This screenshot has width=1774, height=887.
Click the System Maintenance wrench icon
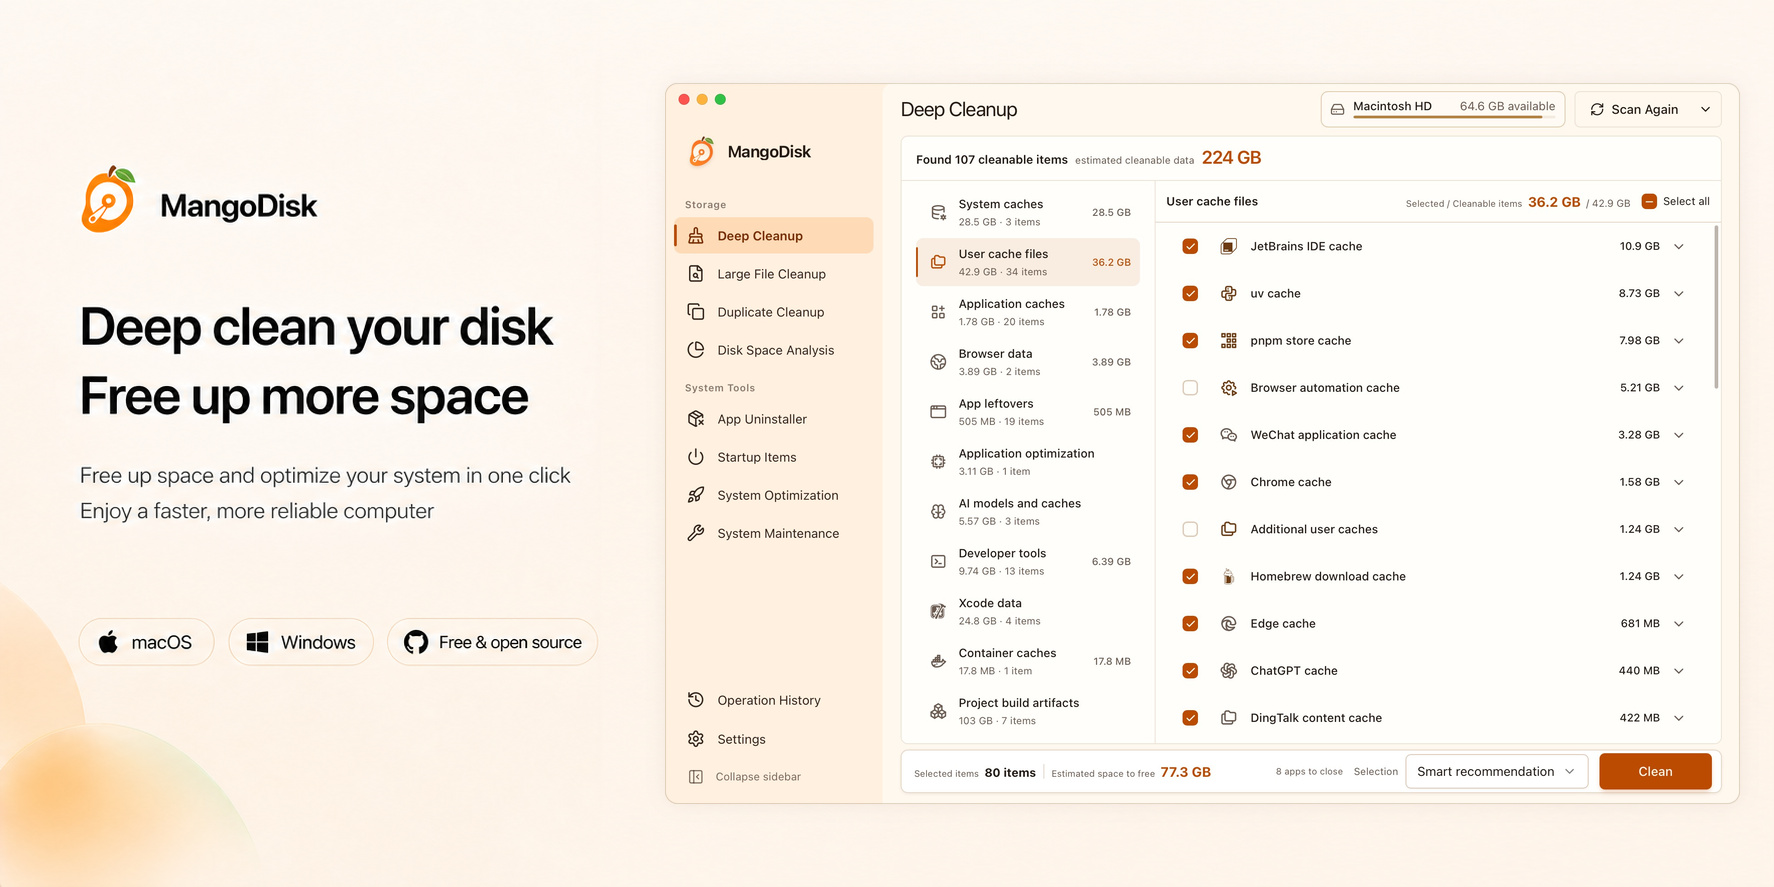(696, 533)
